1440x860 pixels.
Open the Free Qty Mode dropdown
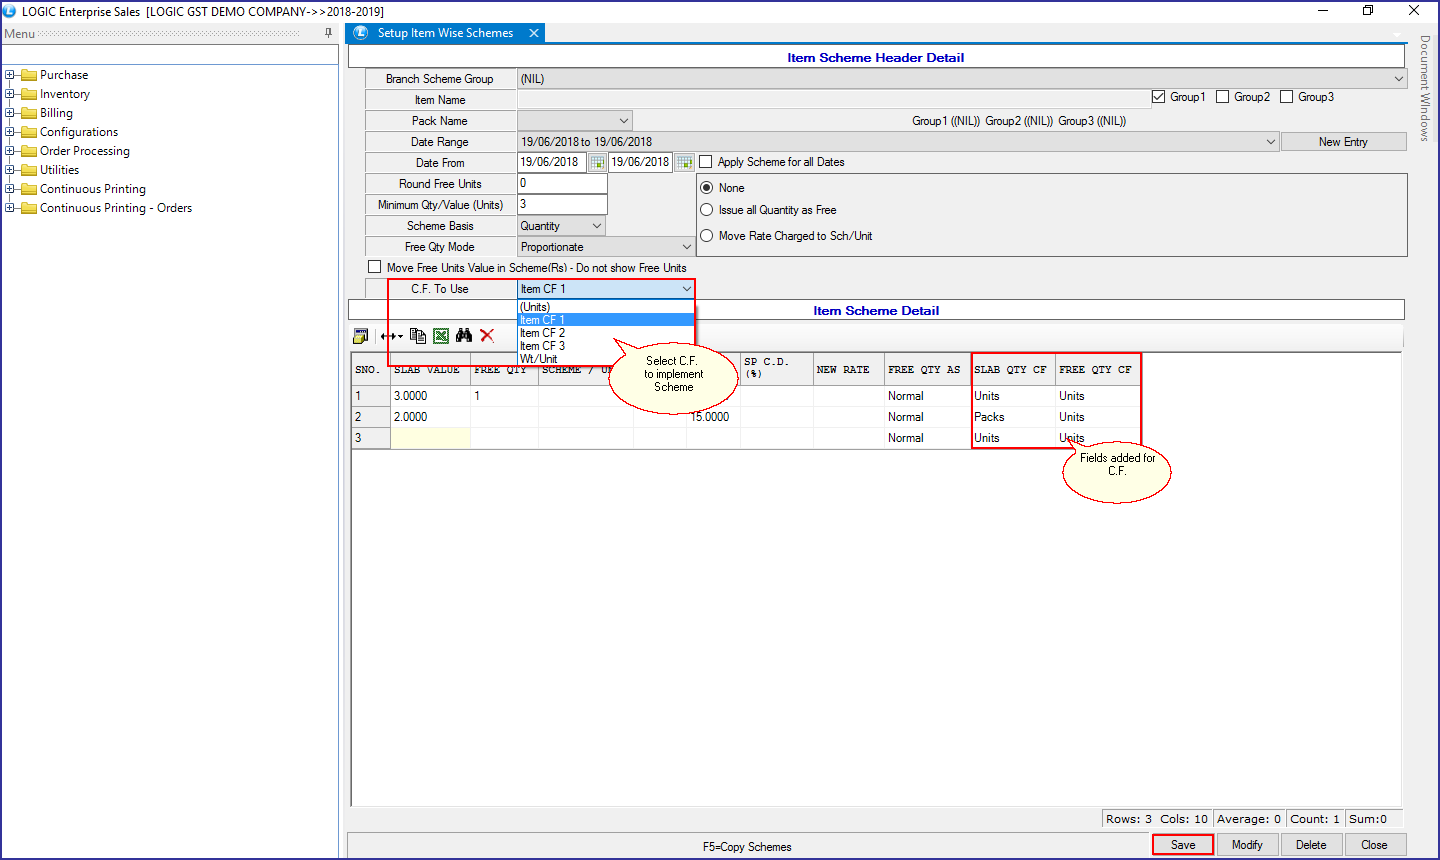point(686,247)
